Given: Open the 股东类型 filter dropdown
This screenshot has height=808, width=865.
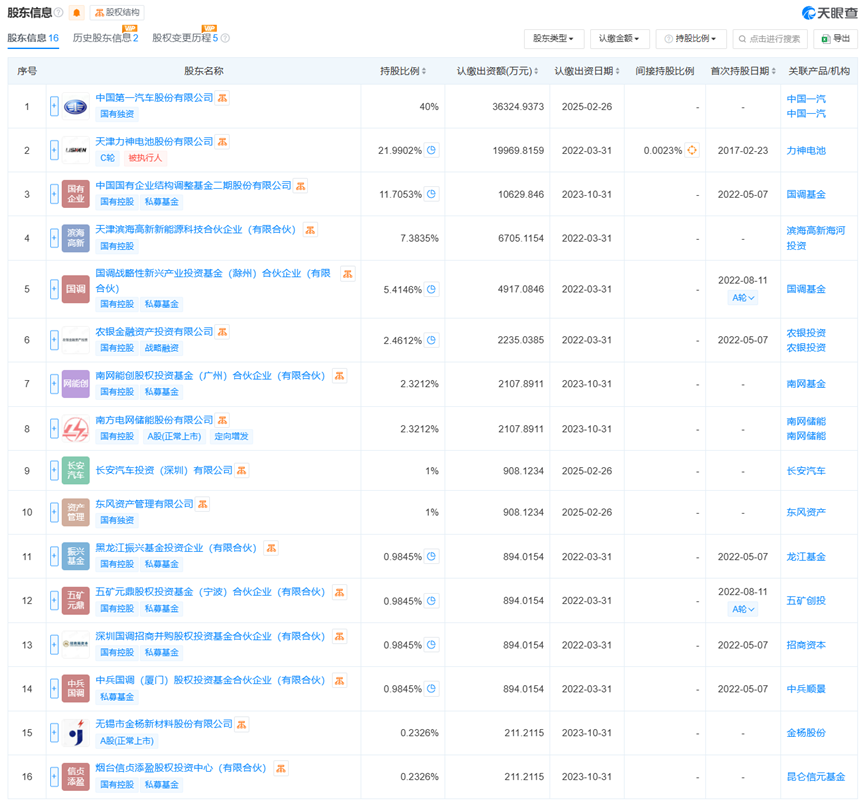Looking at the screenshot, I should 554,39.
